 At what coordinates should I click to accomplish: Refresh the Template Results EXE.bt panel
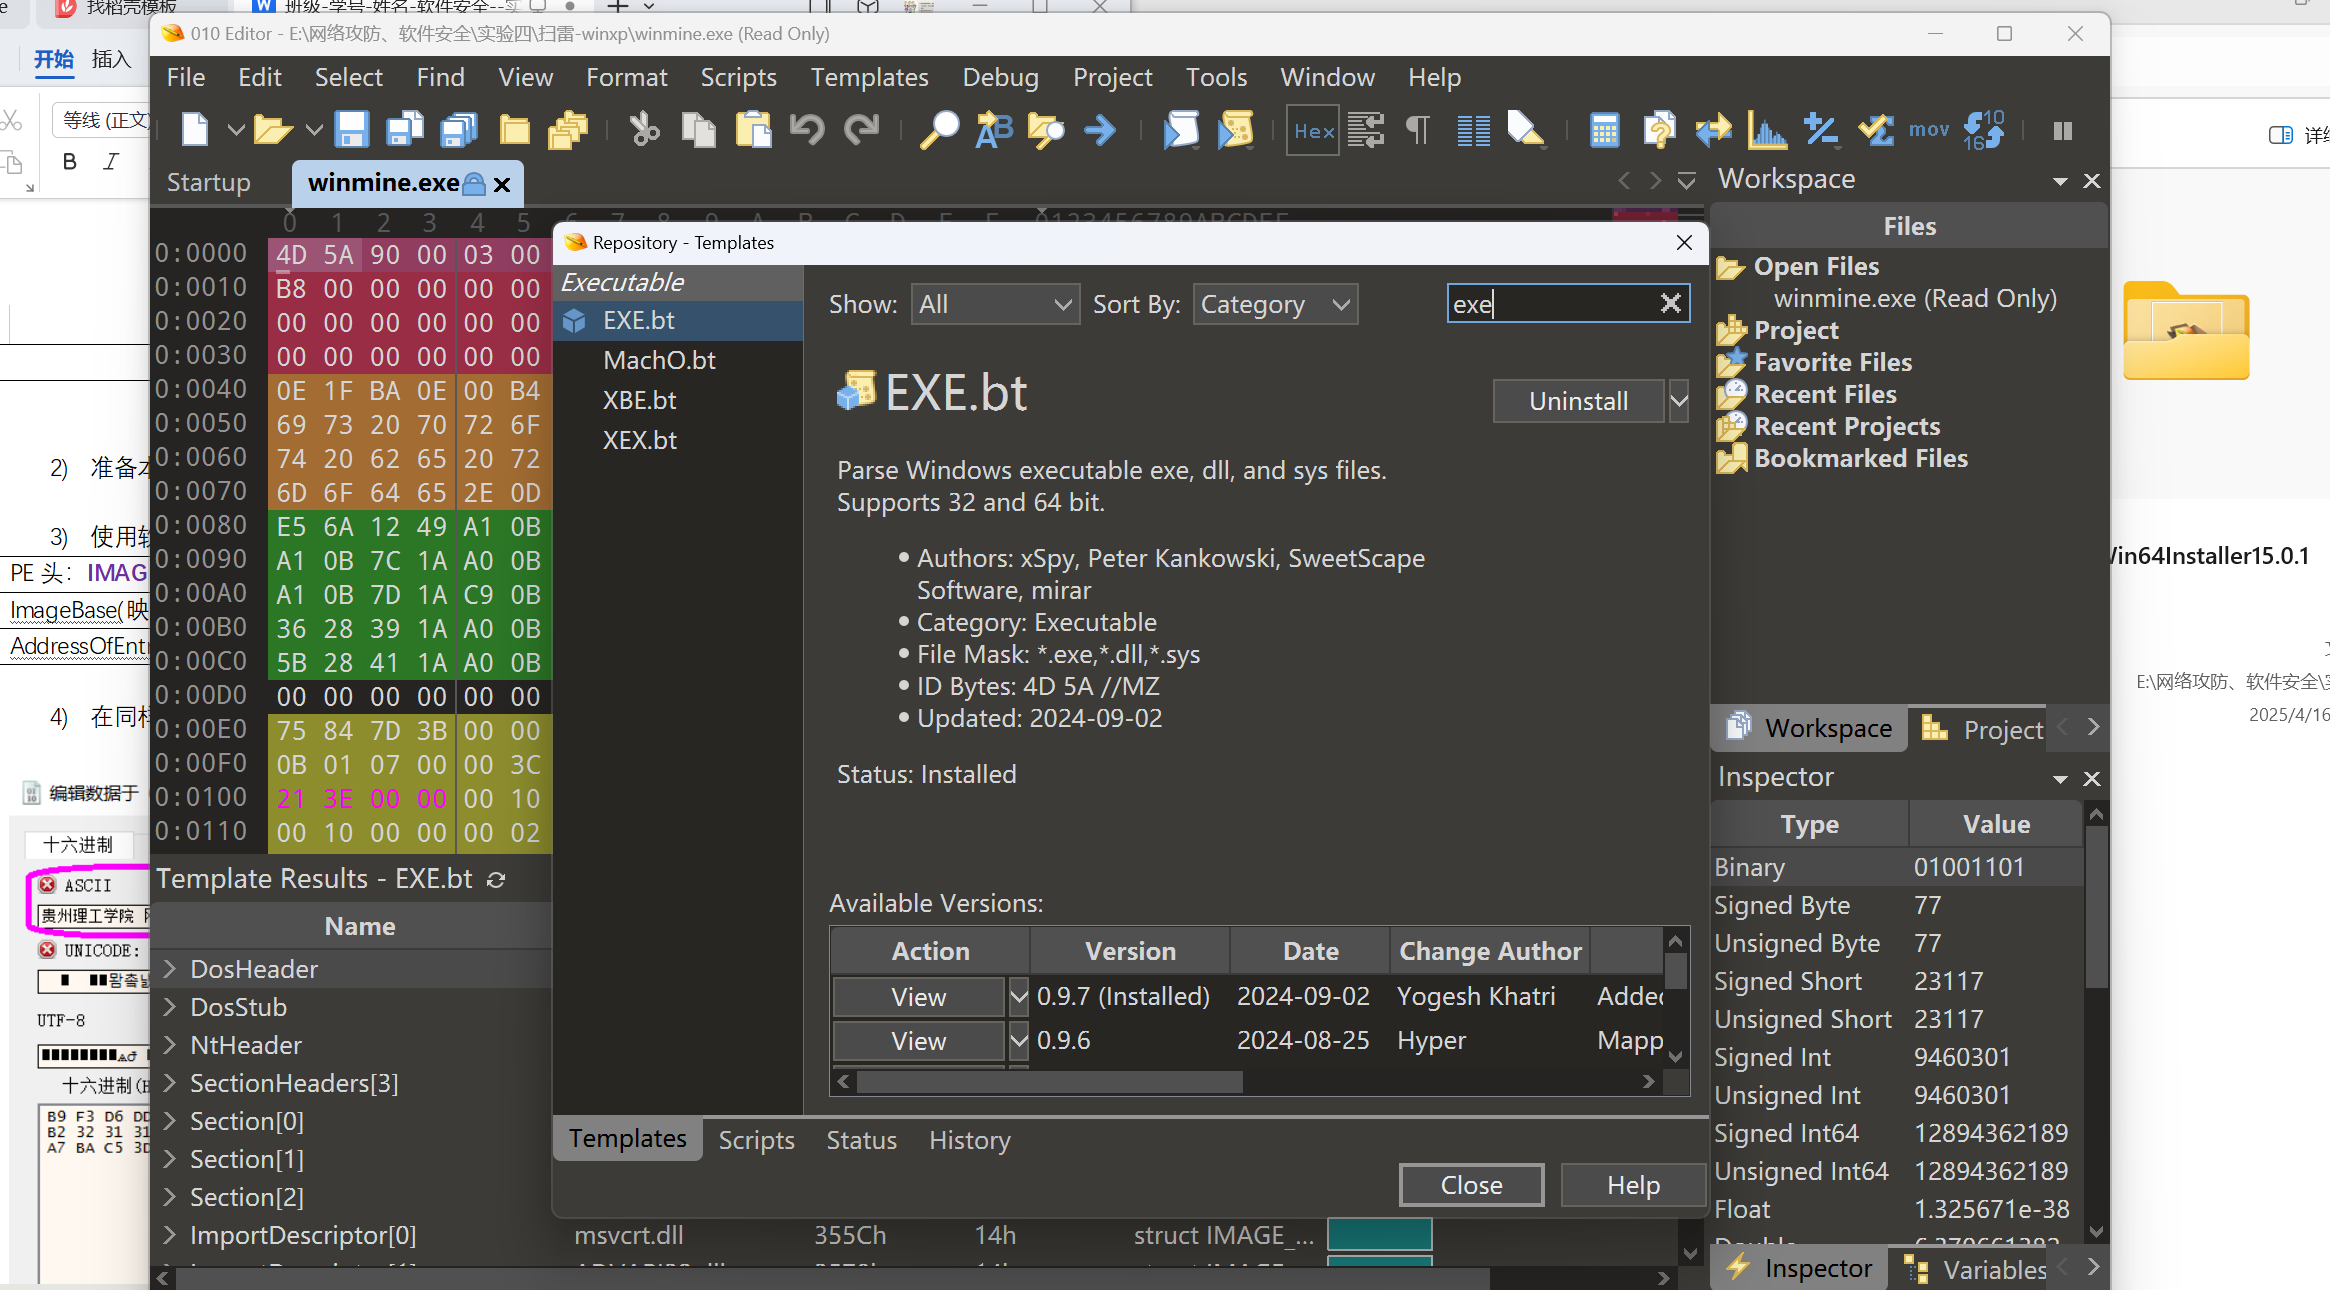pos(496,879)
